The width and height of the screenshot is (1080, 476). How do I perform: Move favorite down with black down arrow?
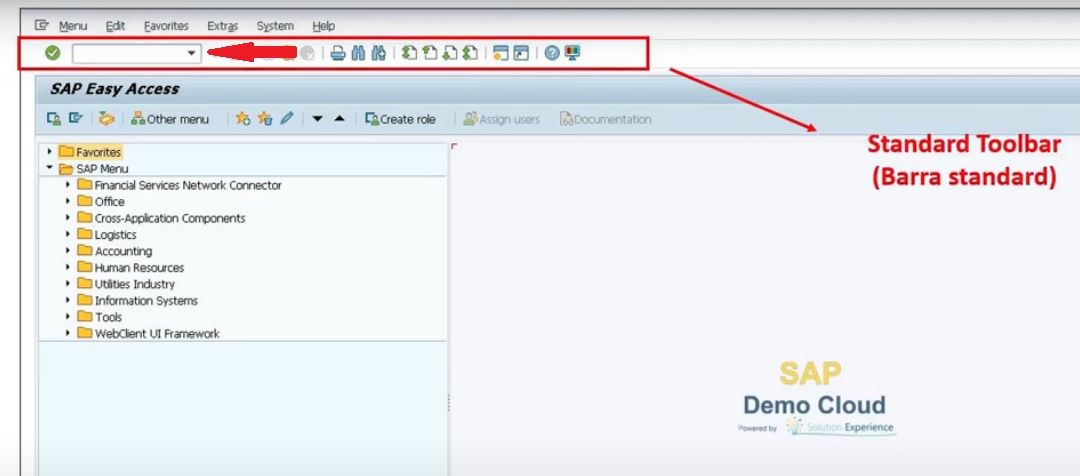click(318, 119)
